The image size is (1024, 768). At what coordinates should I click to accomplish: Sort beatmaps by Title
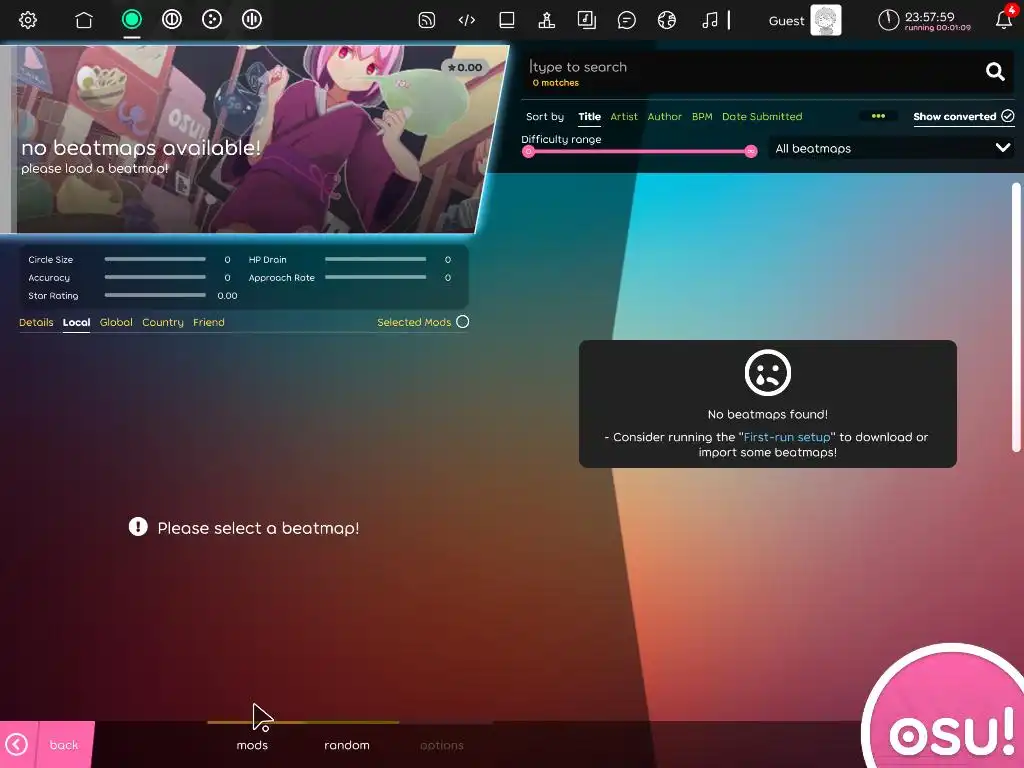click(x=589, y=116)
